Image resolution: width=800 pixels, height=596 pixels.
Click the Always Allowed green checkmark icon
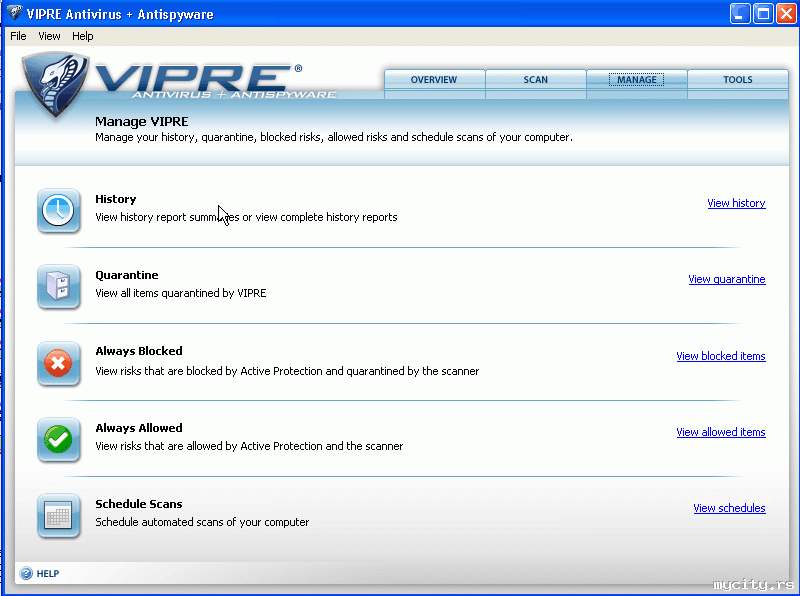tap(59, 439)
